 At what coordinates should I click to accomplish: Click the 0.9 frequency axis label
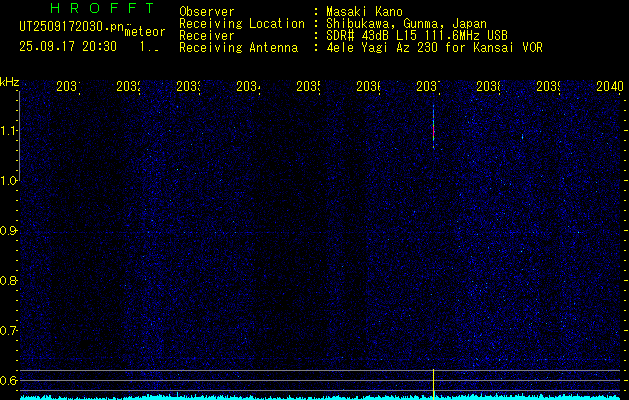click(9, 231)
